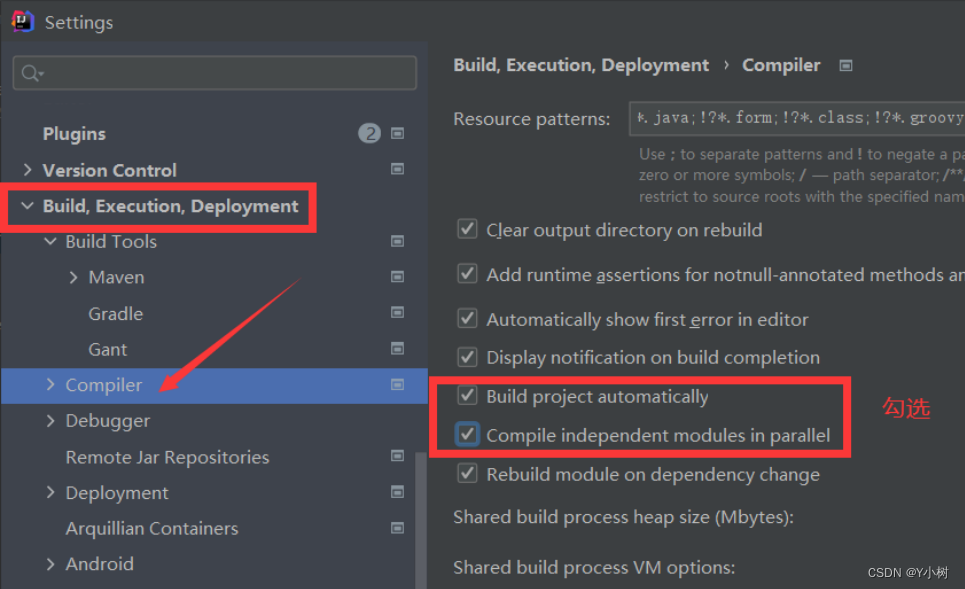Toggle Compile independent modules in parallel
Viewport: 965px width, 589px height.
467,434
